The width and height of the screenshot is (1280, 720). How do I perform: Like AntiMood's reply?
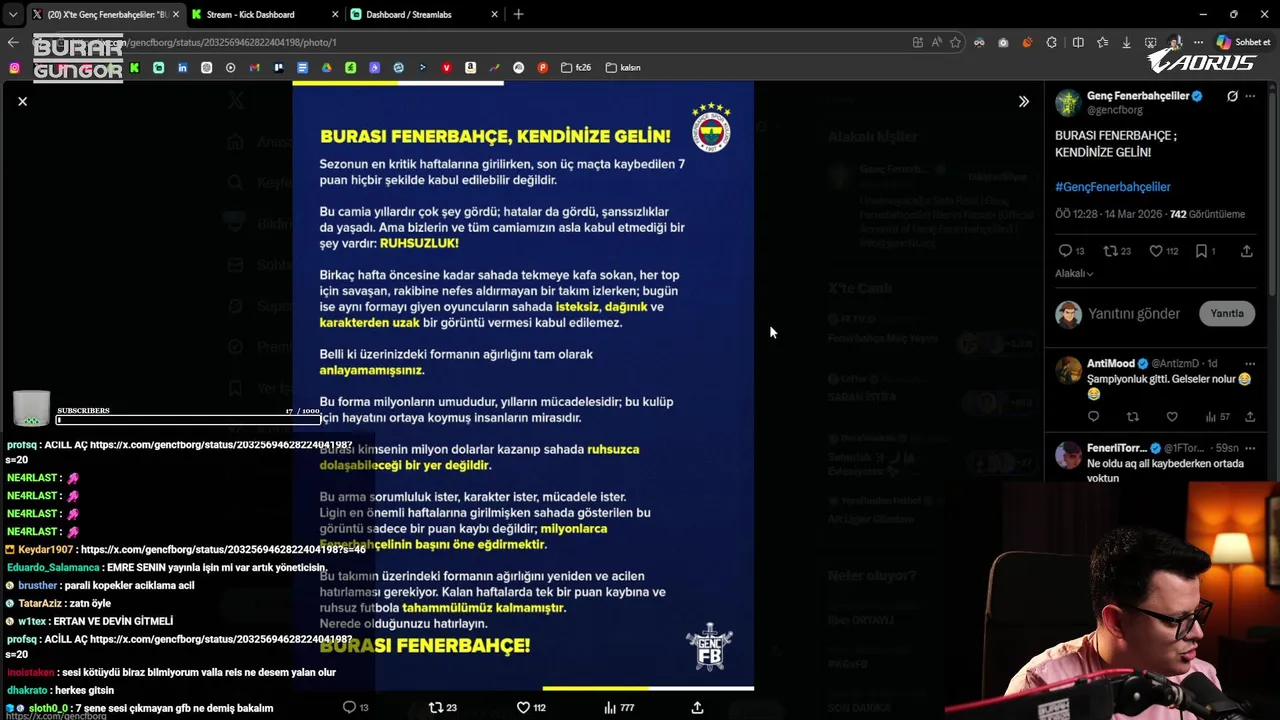click(1172, 416)
